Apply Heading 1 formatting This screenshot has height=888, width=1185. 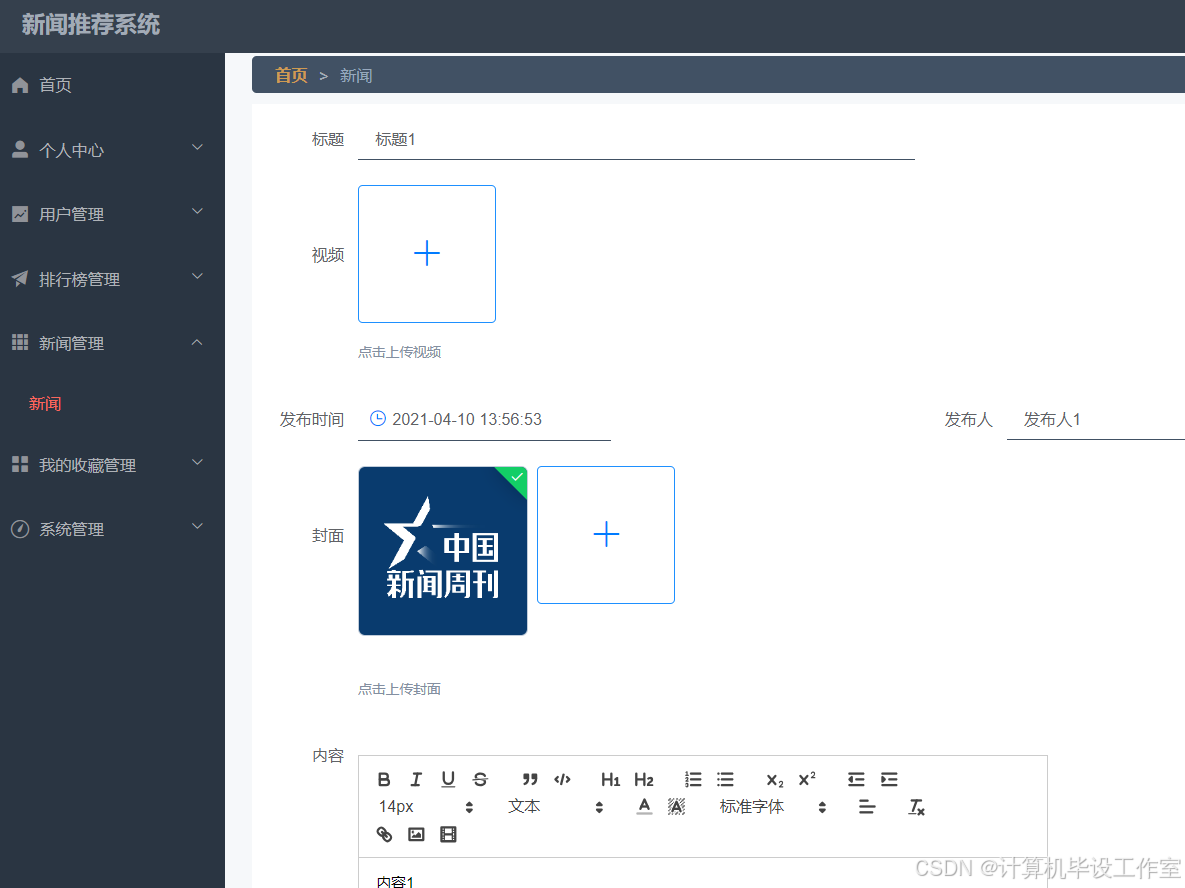tap(610, 779)
